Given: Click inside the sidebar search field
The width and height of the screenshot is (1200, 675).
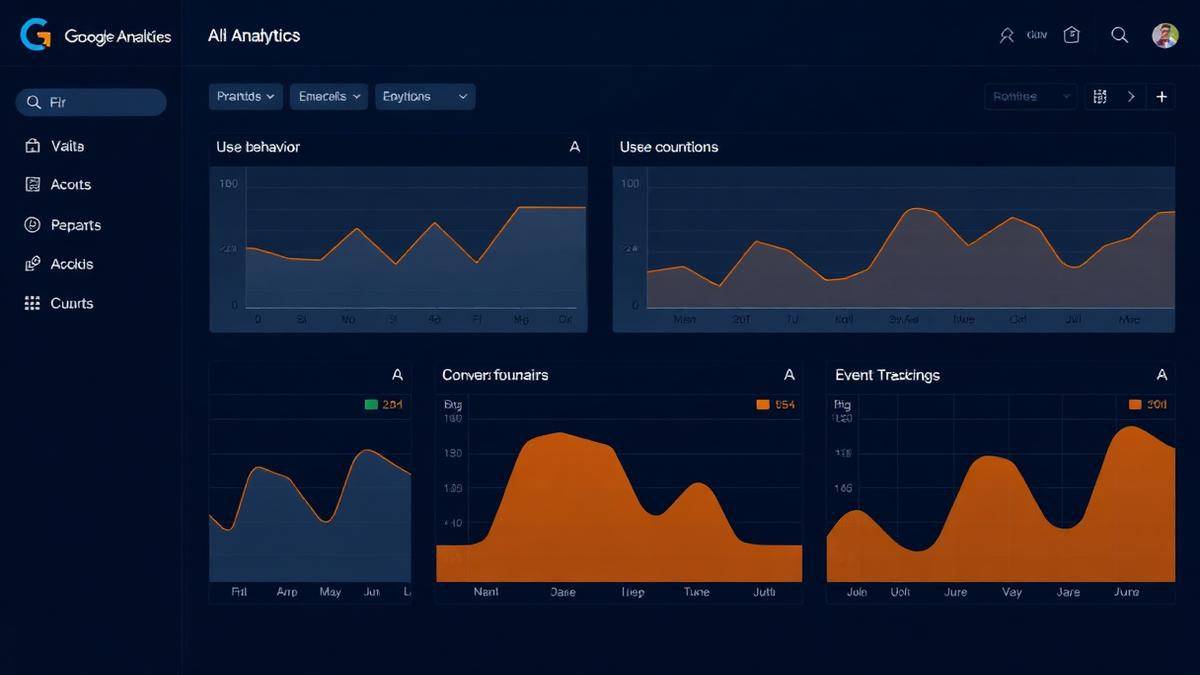Looking at the screenshot, I should pyautogui.click(x=90, y=102).
